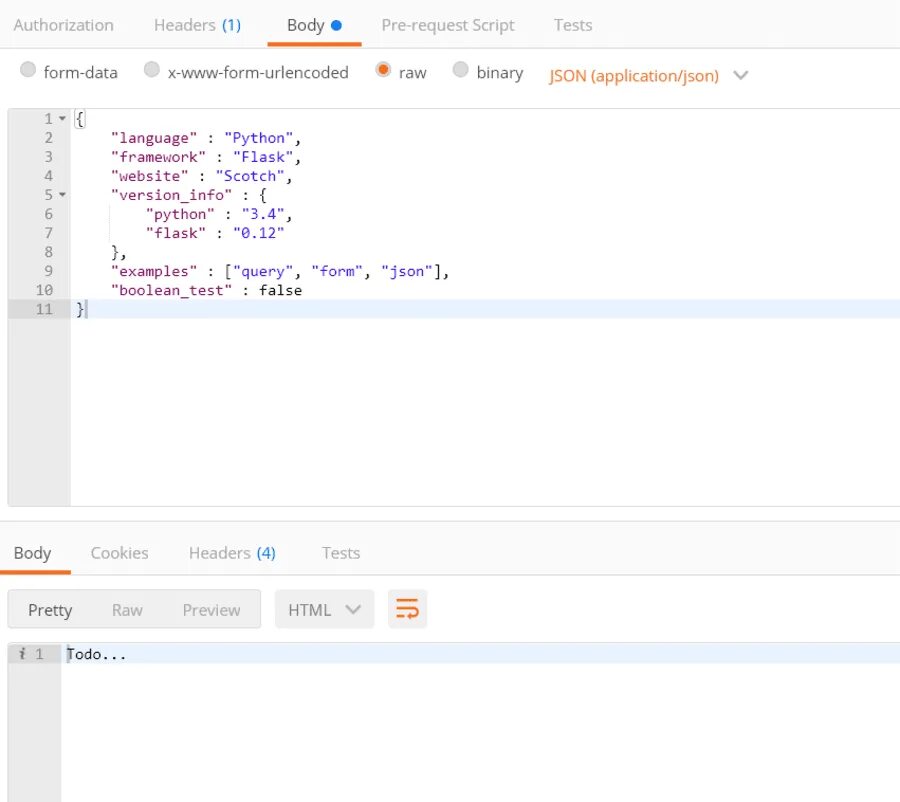Open the request Body tab

click(314, 25)
